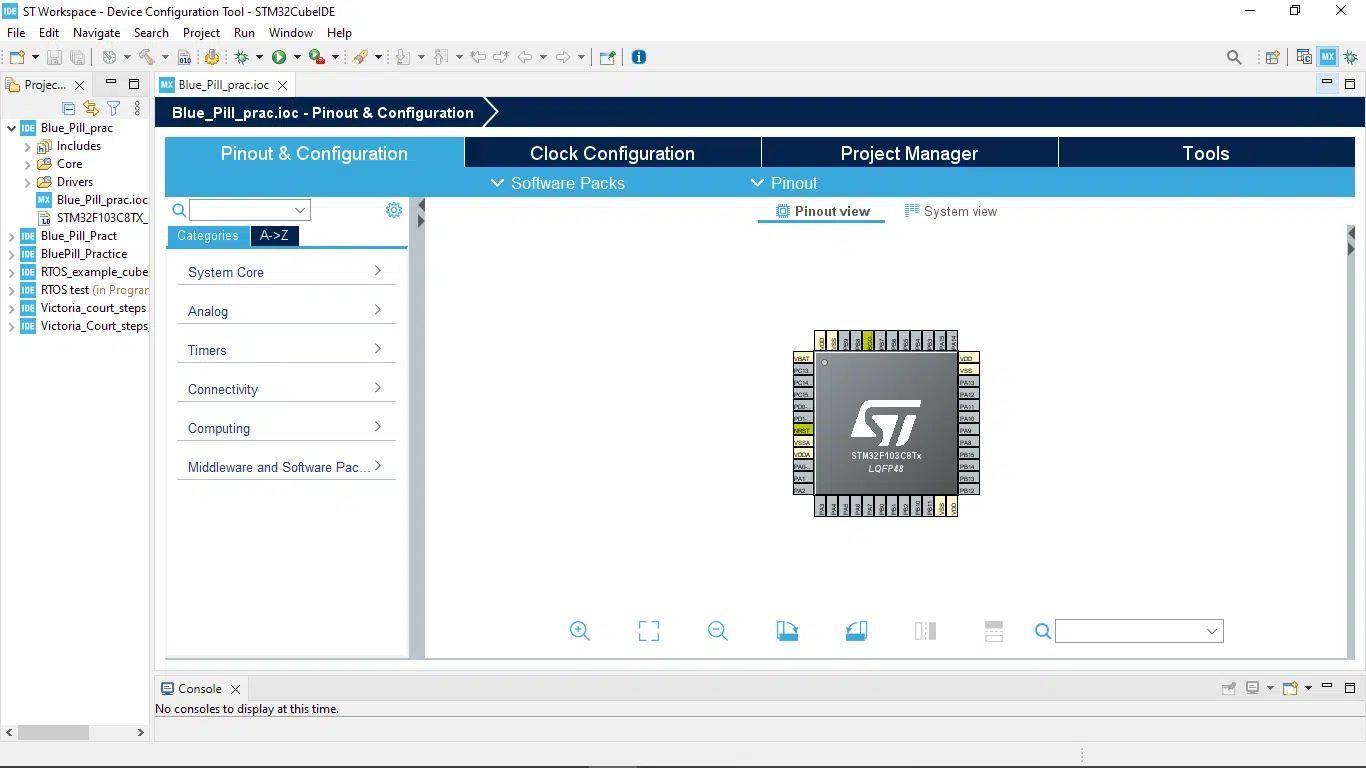The image size is (1366, 768).
Task: Zoom out of the pinout chip view
Action: [718, 631]
